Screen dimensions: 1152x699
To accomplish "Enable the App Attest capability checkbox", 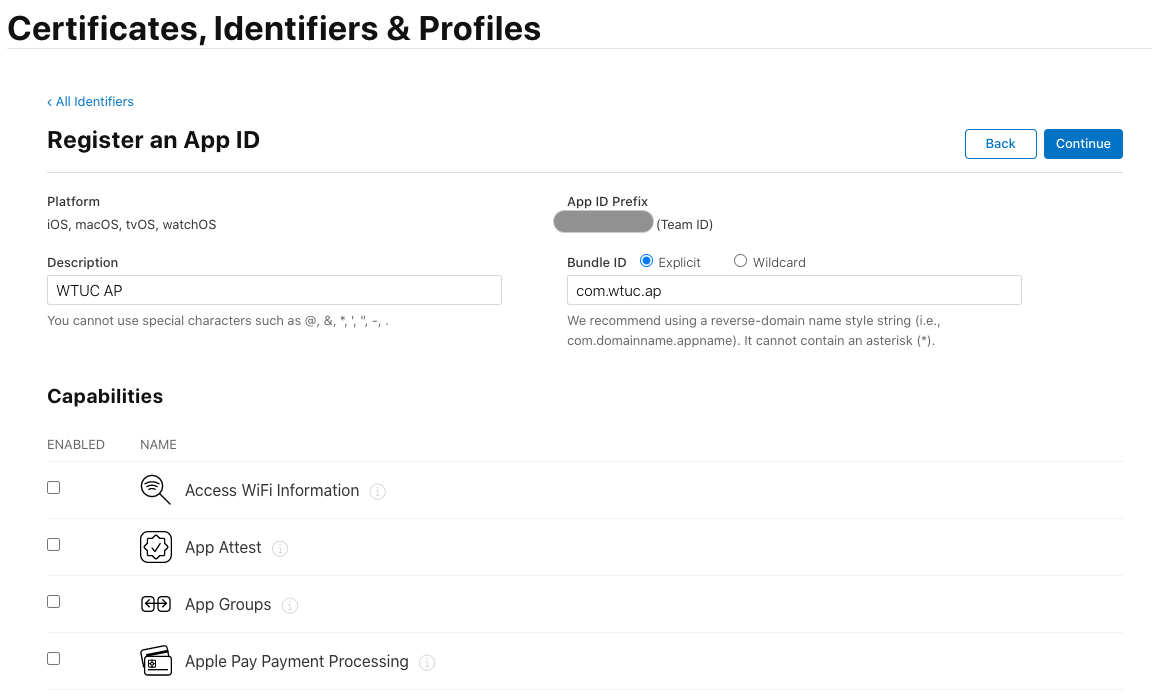I will click(54, 545).
